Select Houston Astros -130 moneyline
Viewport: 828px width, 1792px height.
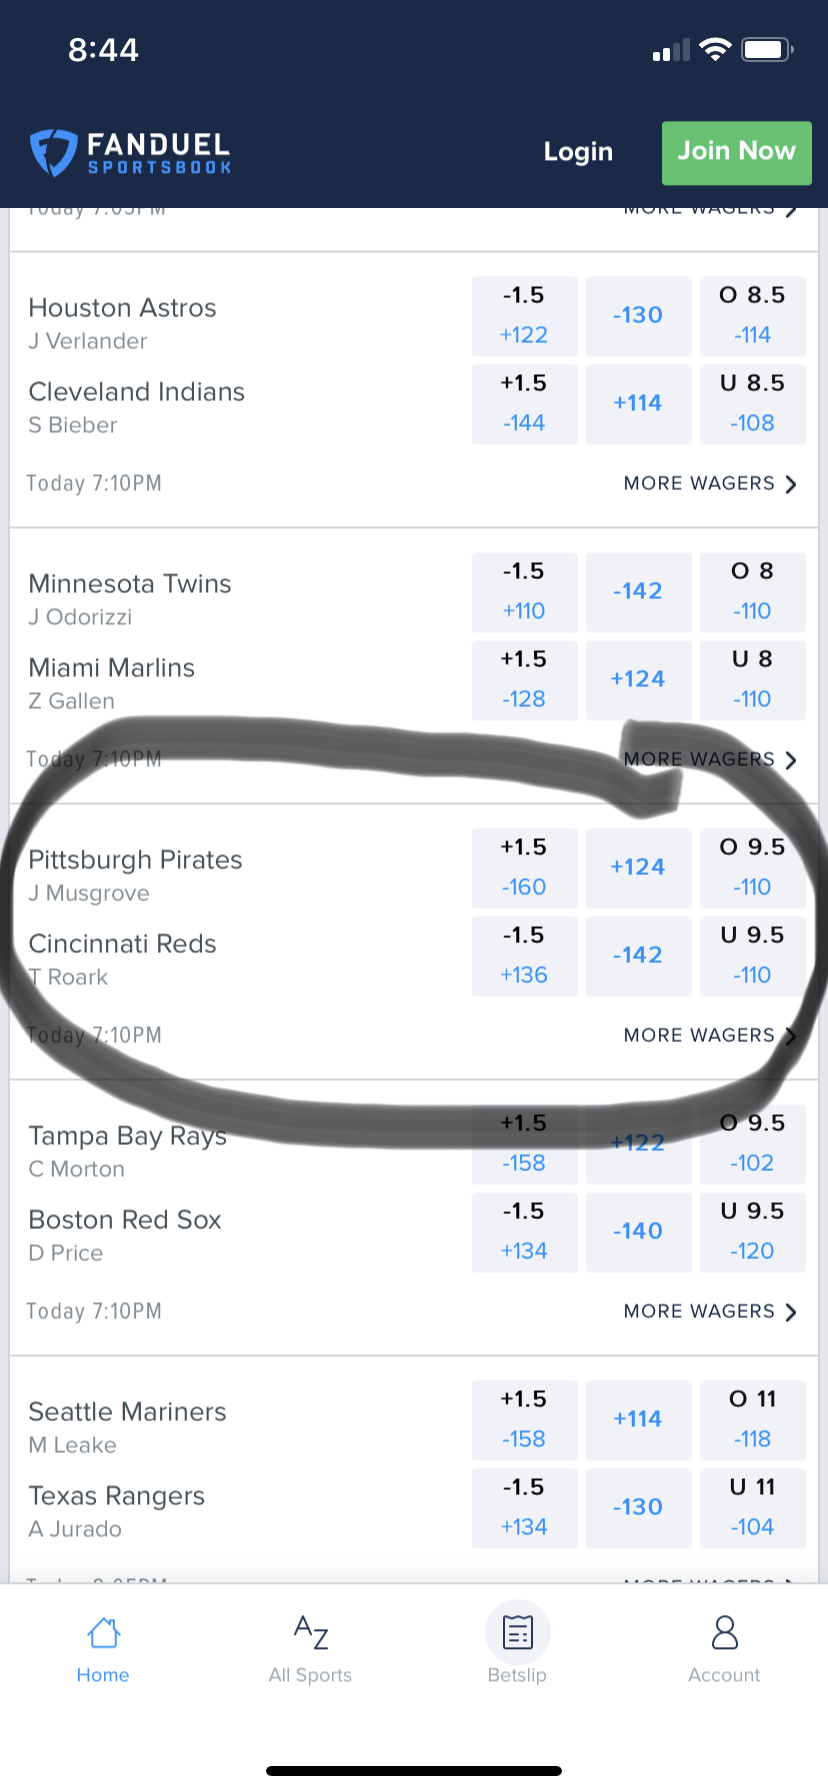pos(638,316)
